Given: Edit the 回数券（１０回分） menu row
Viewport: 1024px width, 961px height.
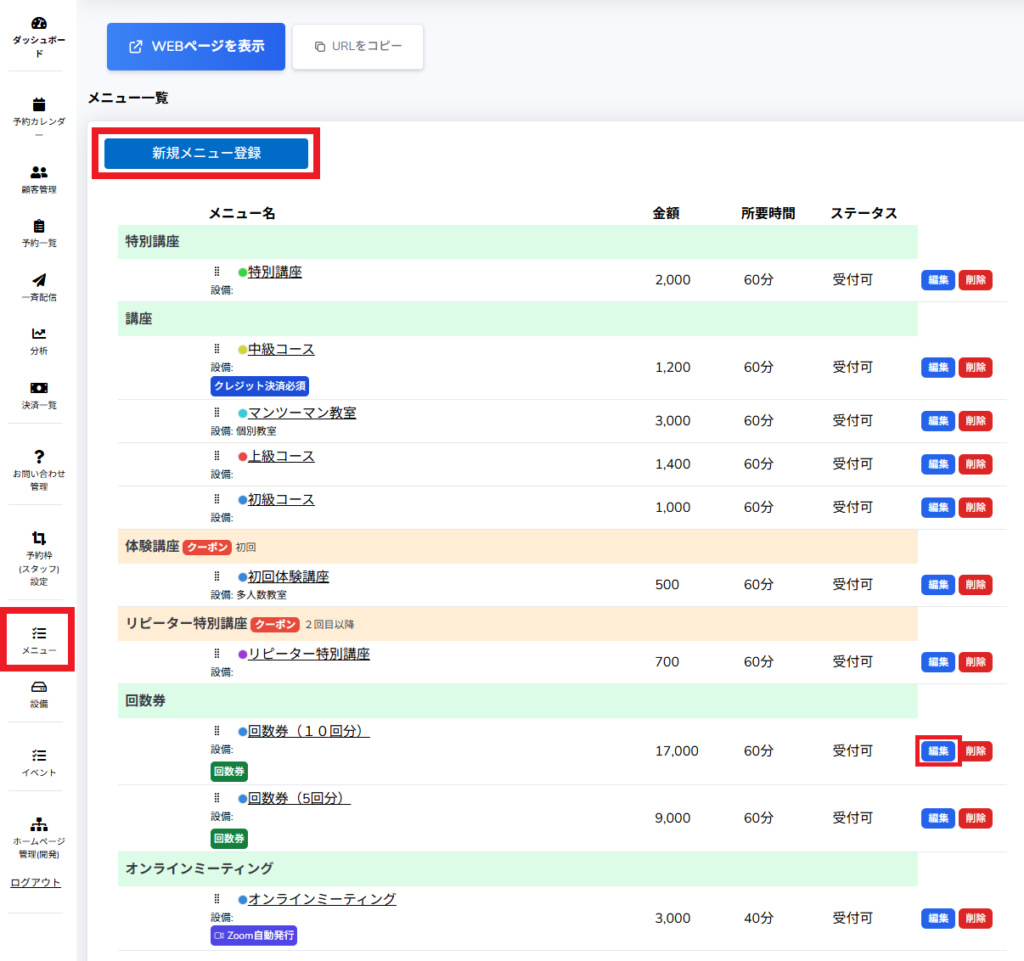Looking at the screenshot, I should (x=938, y=751).
